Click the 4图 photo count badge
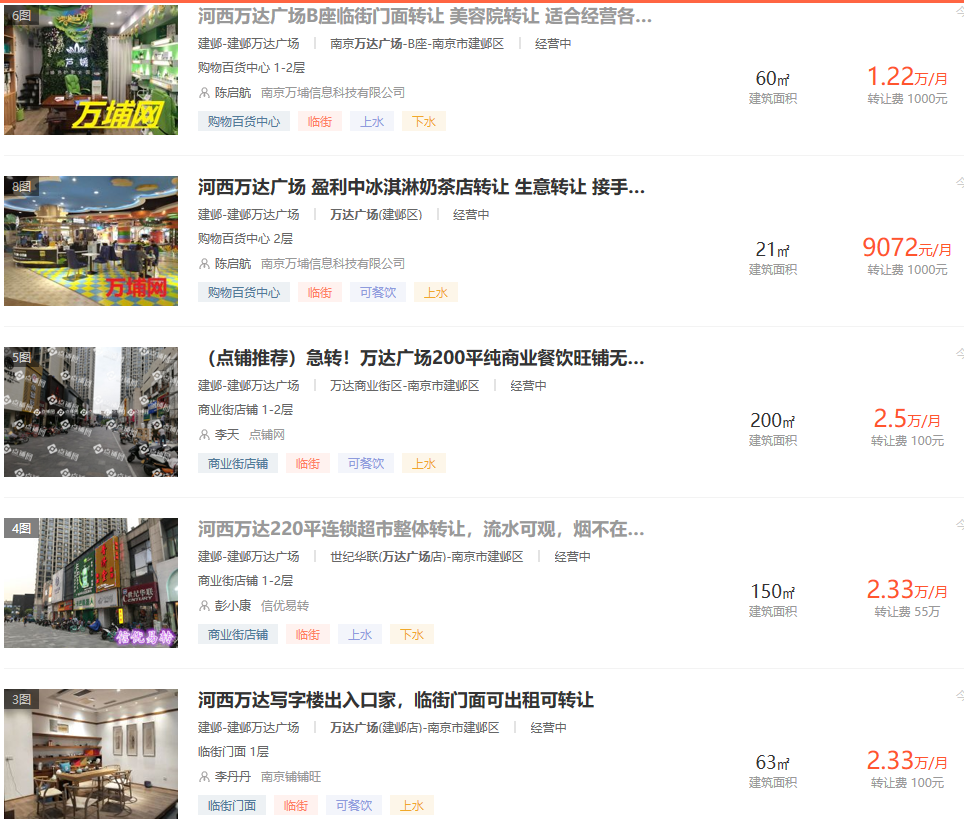This screenshot has height=825, width=964. pos(21,528)
